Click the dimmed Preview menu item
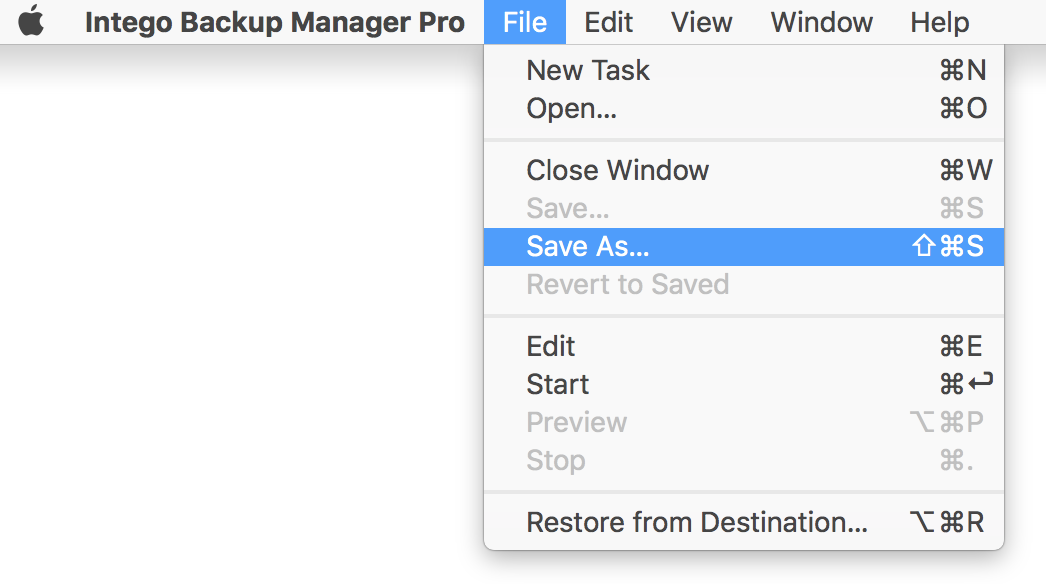The image size is (1046, 584). click(x=744, y=422)
